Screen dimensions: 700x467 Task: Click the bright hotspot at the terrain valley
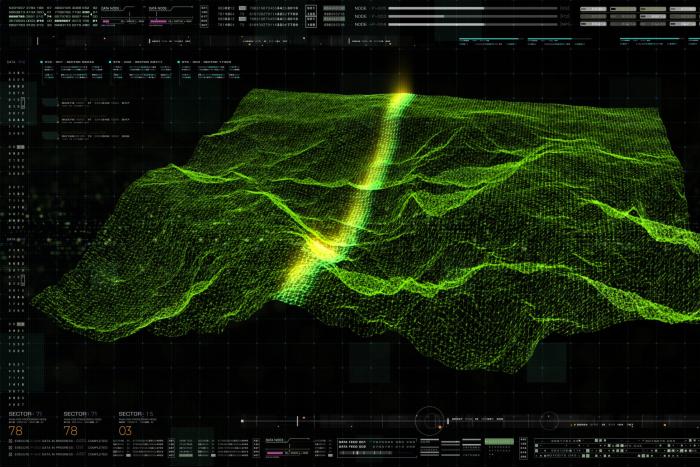(318, 245)
